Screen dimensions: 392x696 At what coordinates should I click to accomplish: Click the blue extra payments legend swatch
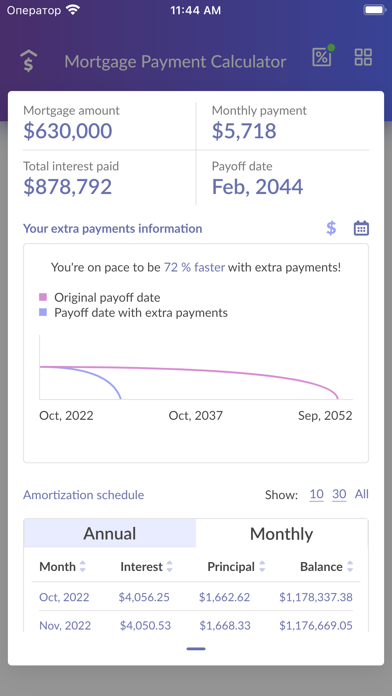tap(43, 312)
